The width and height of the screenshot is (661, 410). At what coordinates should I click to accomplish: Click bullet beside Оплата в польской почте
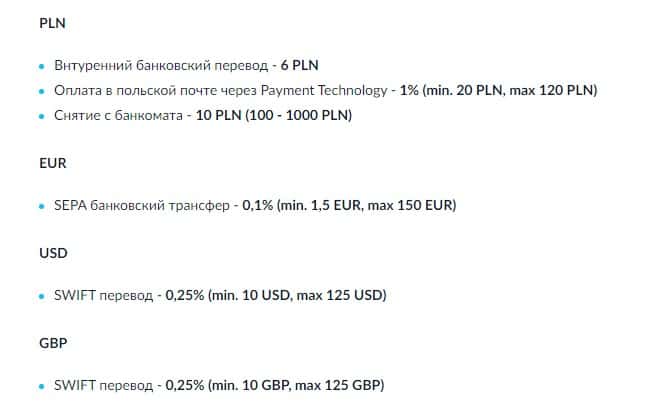41,91
